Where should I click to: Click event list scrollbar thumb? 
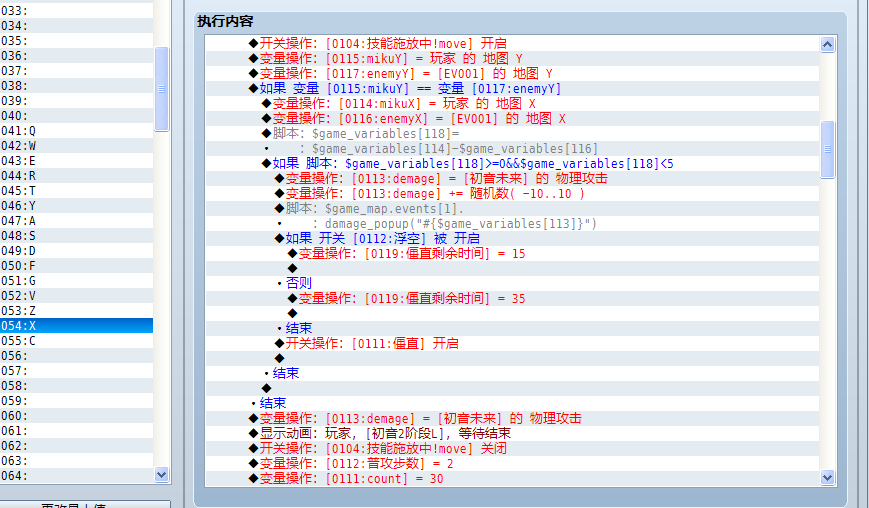[161, 89]
